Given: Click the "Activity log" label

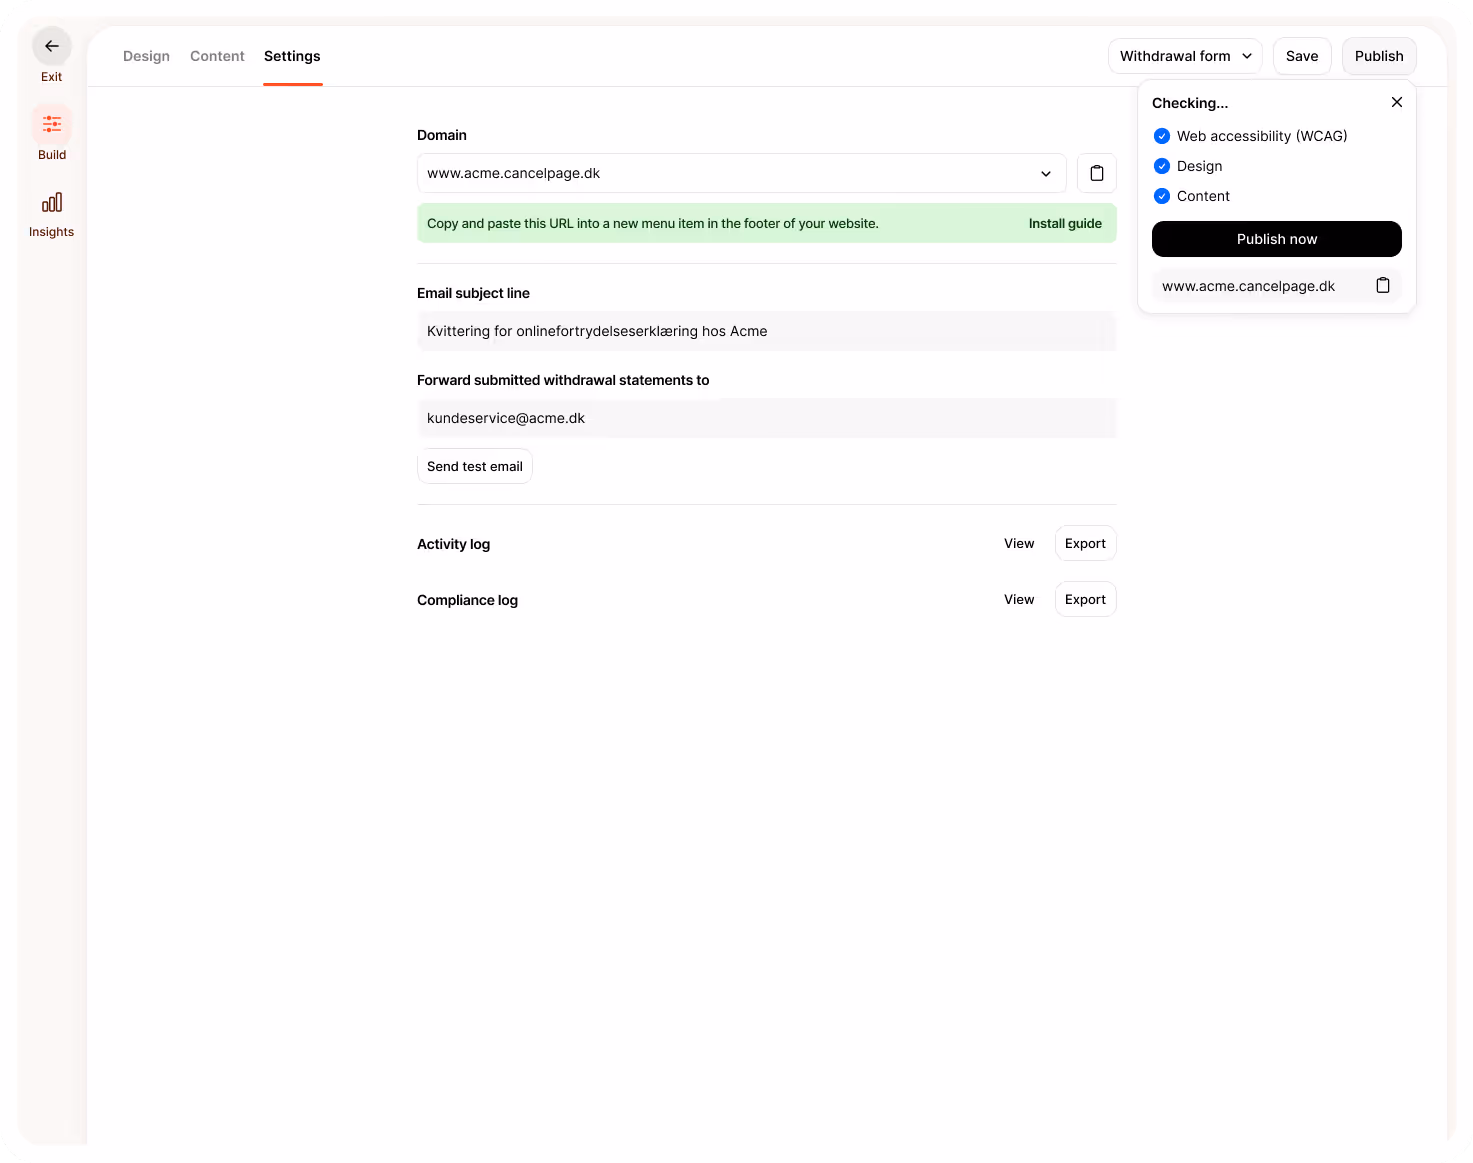Looking at the screenshot, I should coord(453,544).
